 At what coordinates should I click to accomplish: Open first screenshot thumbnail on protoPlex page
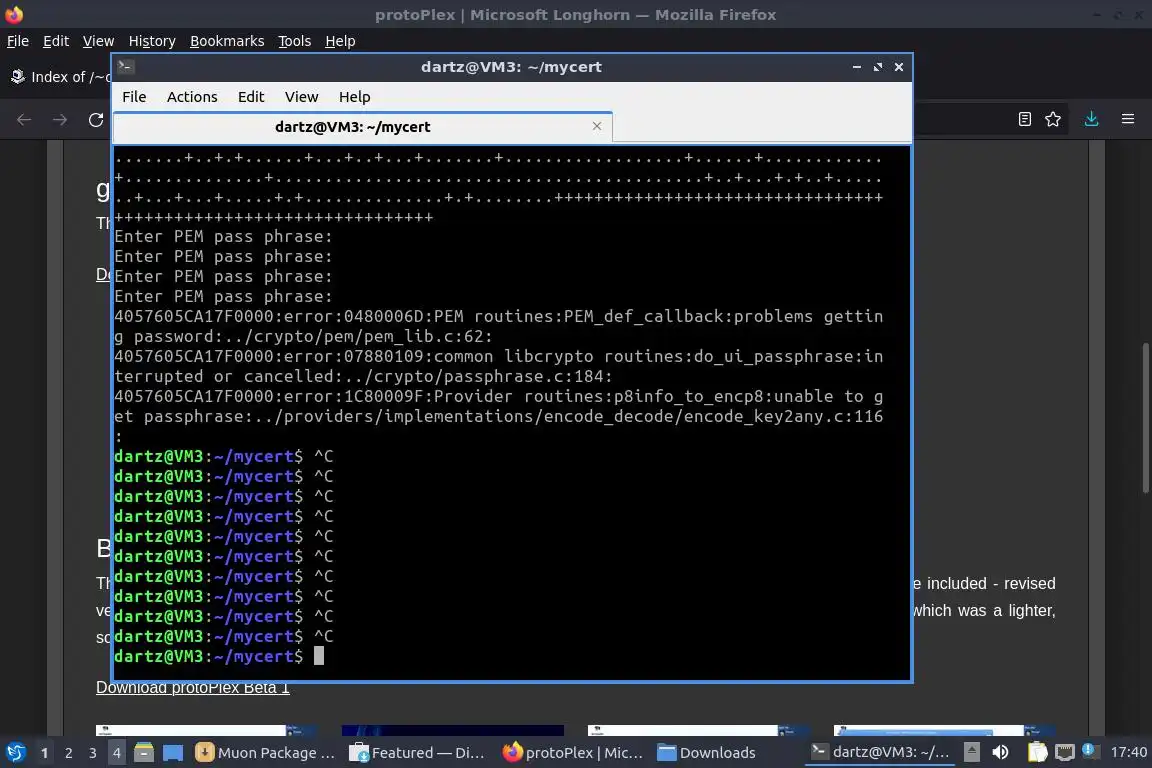point(206,731)
